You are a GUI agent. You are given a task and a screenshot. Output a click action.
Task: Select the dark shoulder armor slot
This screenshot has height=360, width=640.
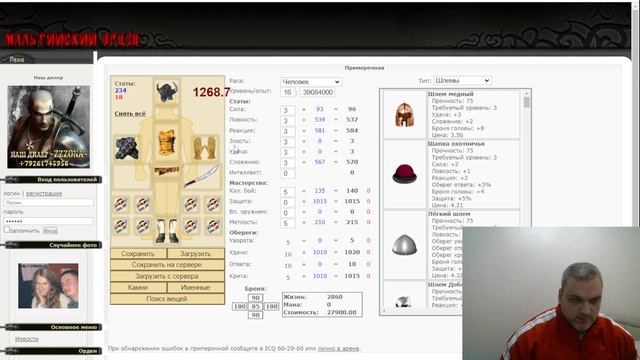(x=127, y=148)
